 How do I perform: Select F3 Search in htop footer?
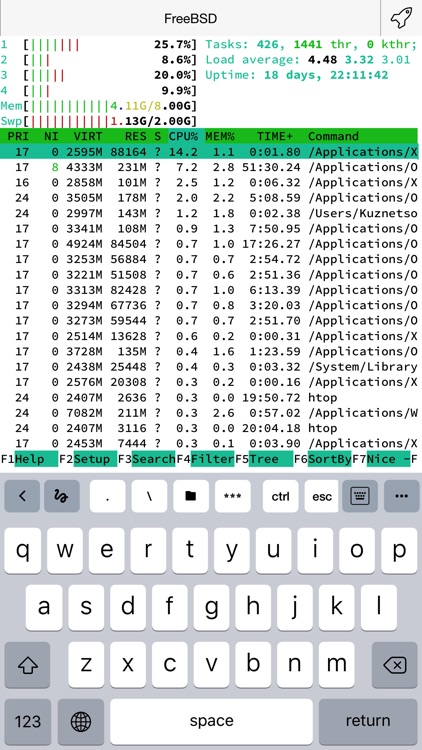[x=147, y=459]
